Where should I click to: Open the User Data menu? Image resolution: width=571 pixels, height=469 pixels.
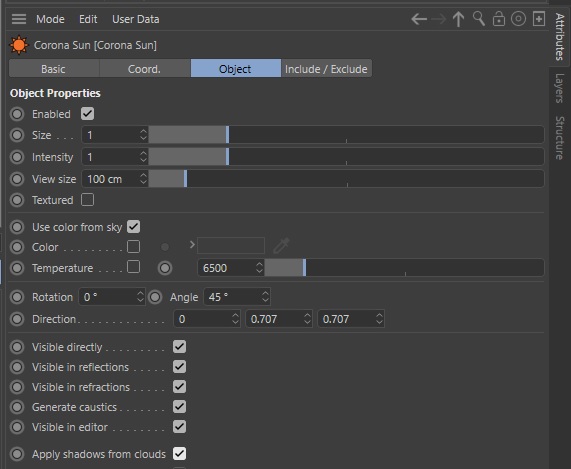[x=135, y=19]
